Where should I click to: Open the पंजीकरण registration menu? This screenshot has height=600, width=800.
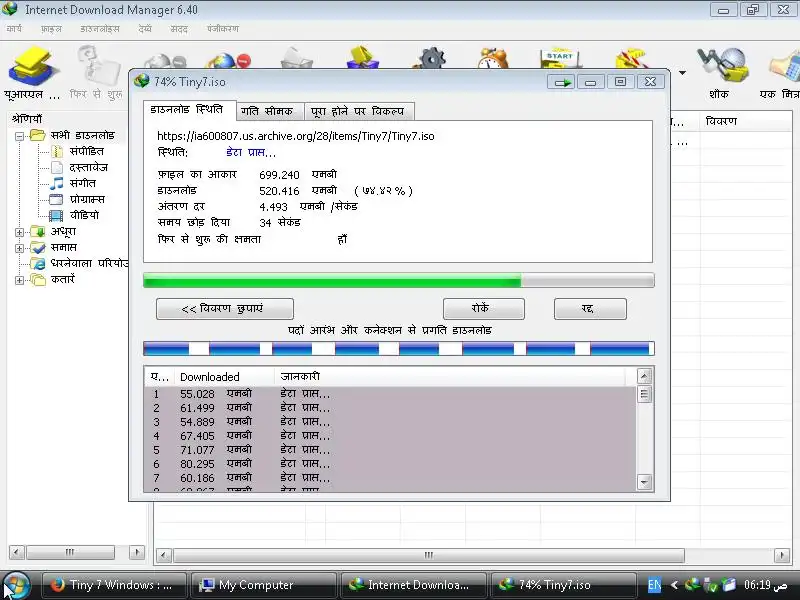223,29
